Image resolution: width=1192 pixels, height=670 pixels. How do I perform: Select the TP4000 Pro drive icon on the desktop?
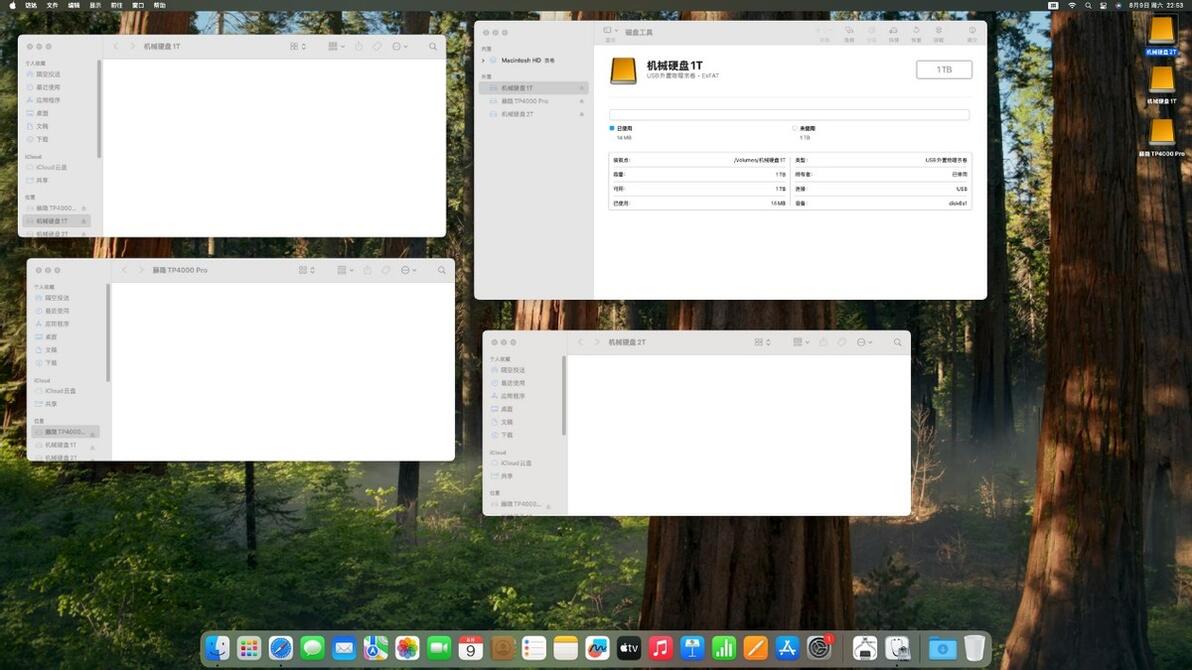[x=1162, y=135]
